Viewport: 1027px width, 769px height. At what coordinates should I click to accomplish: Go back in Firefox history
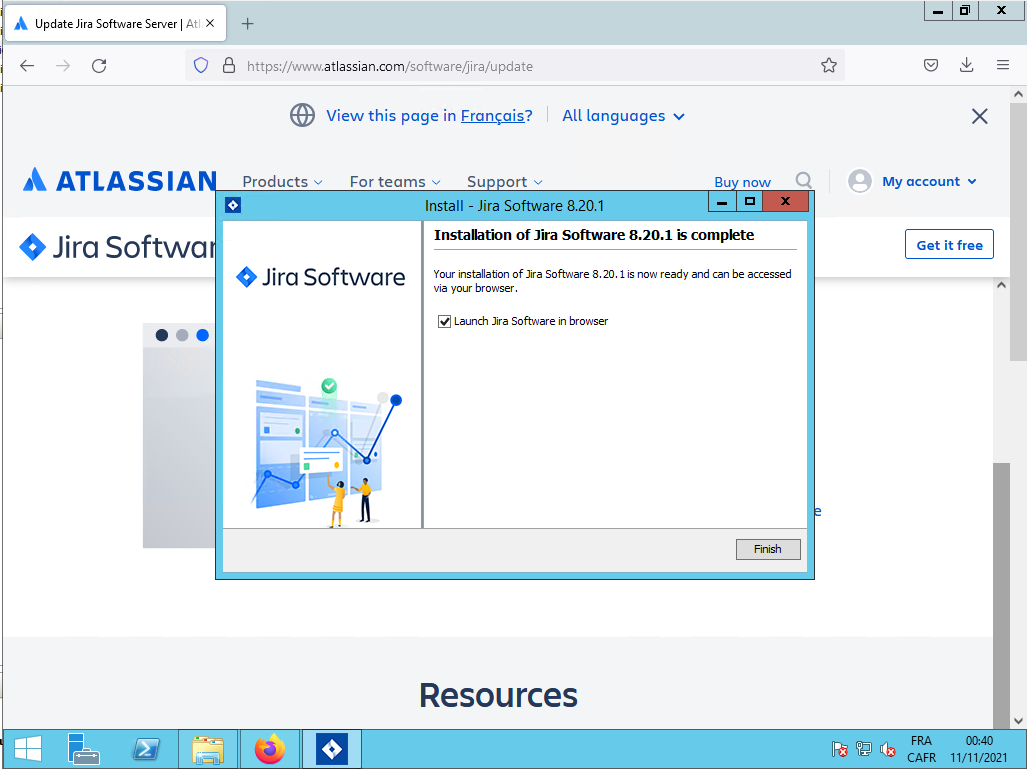pos(27,66)
